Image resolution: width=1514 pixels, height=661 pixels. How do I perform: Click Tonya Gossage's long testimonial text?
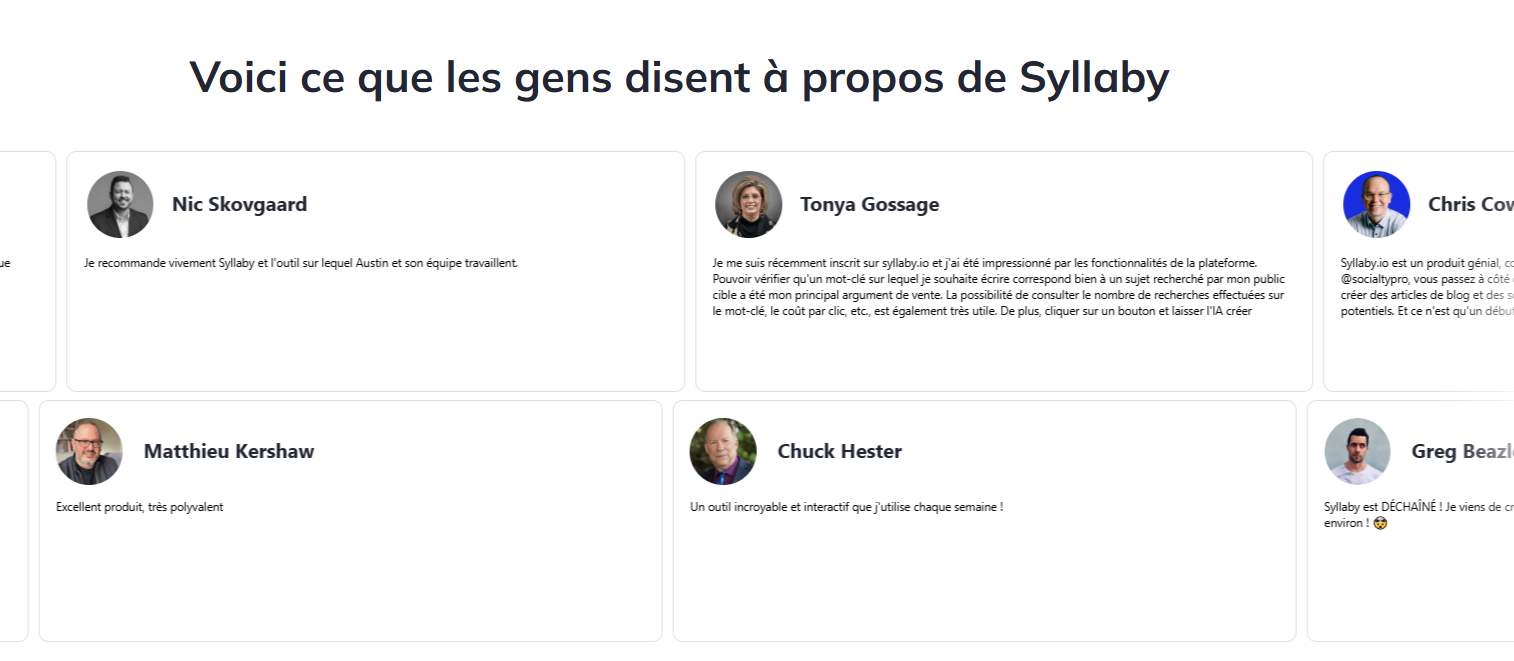pos(998,287)
